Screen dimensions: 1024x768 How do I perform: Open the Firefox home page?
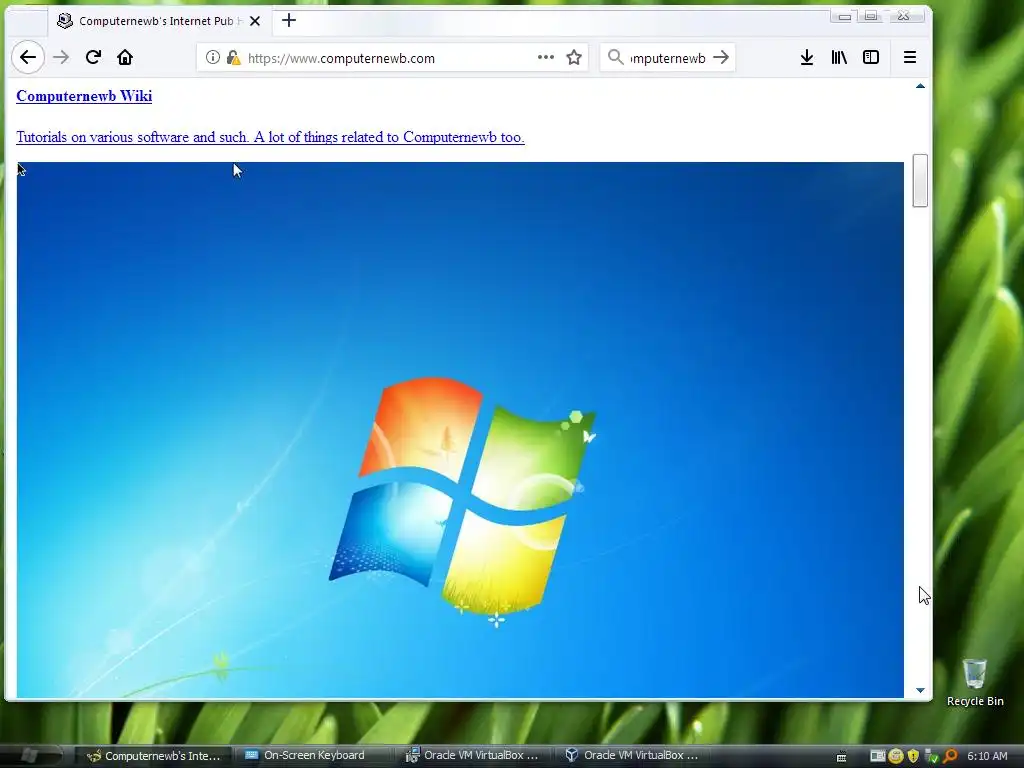click(125, 57)
